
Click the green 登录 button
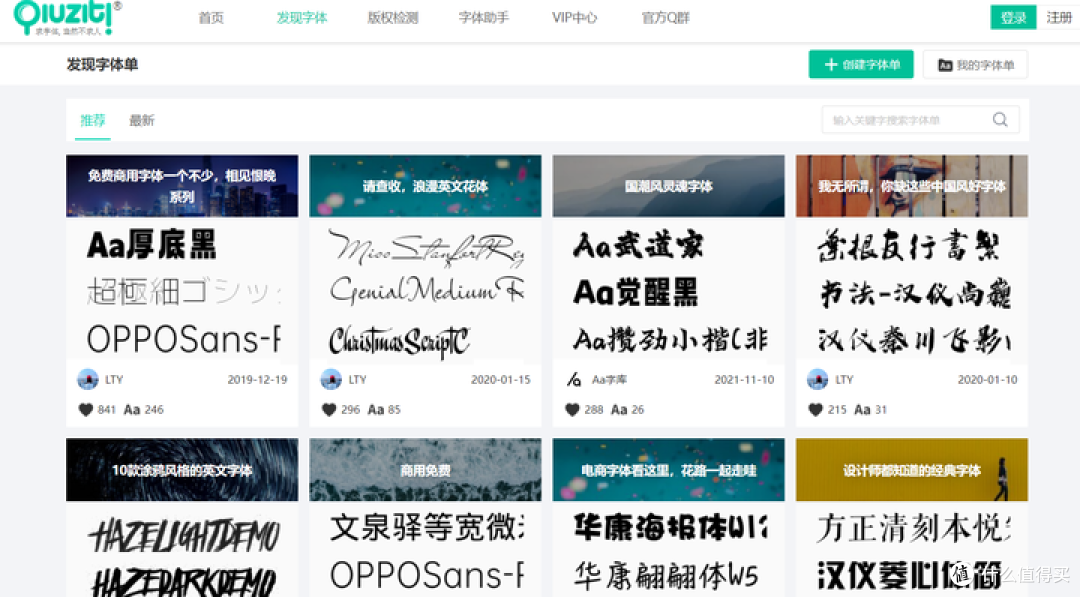(1013, 17)
